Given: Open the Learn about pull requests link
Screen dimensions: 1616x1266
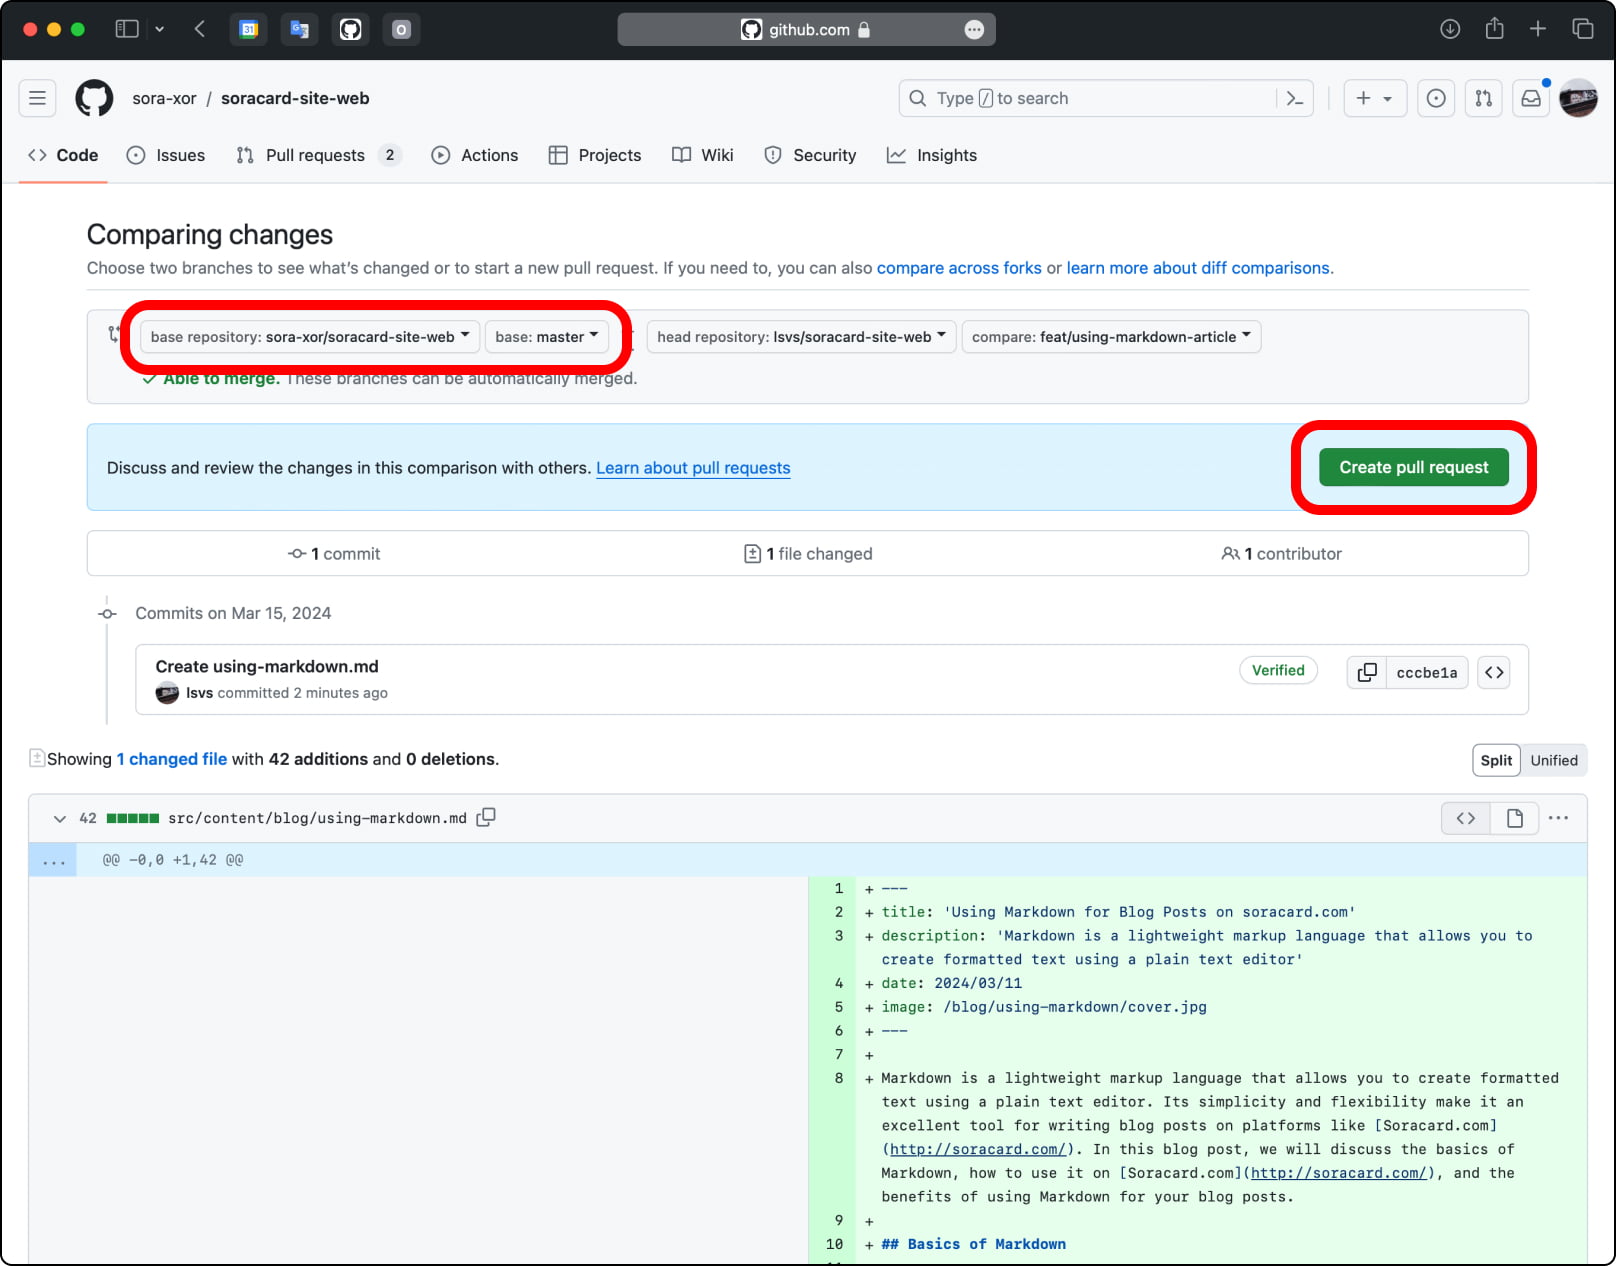Looking at the screenshot, I should click(693, 468).
